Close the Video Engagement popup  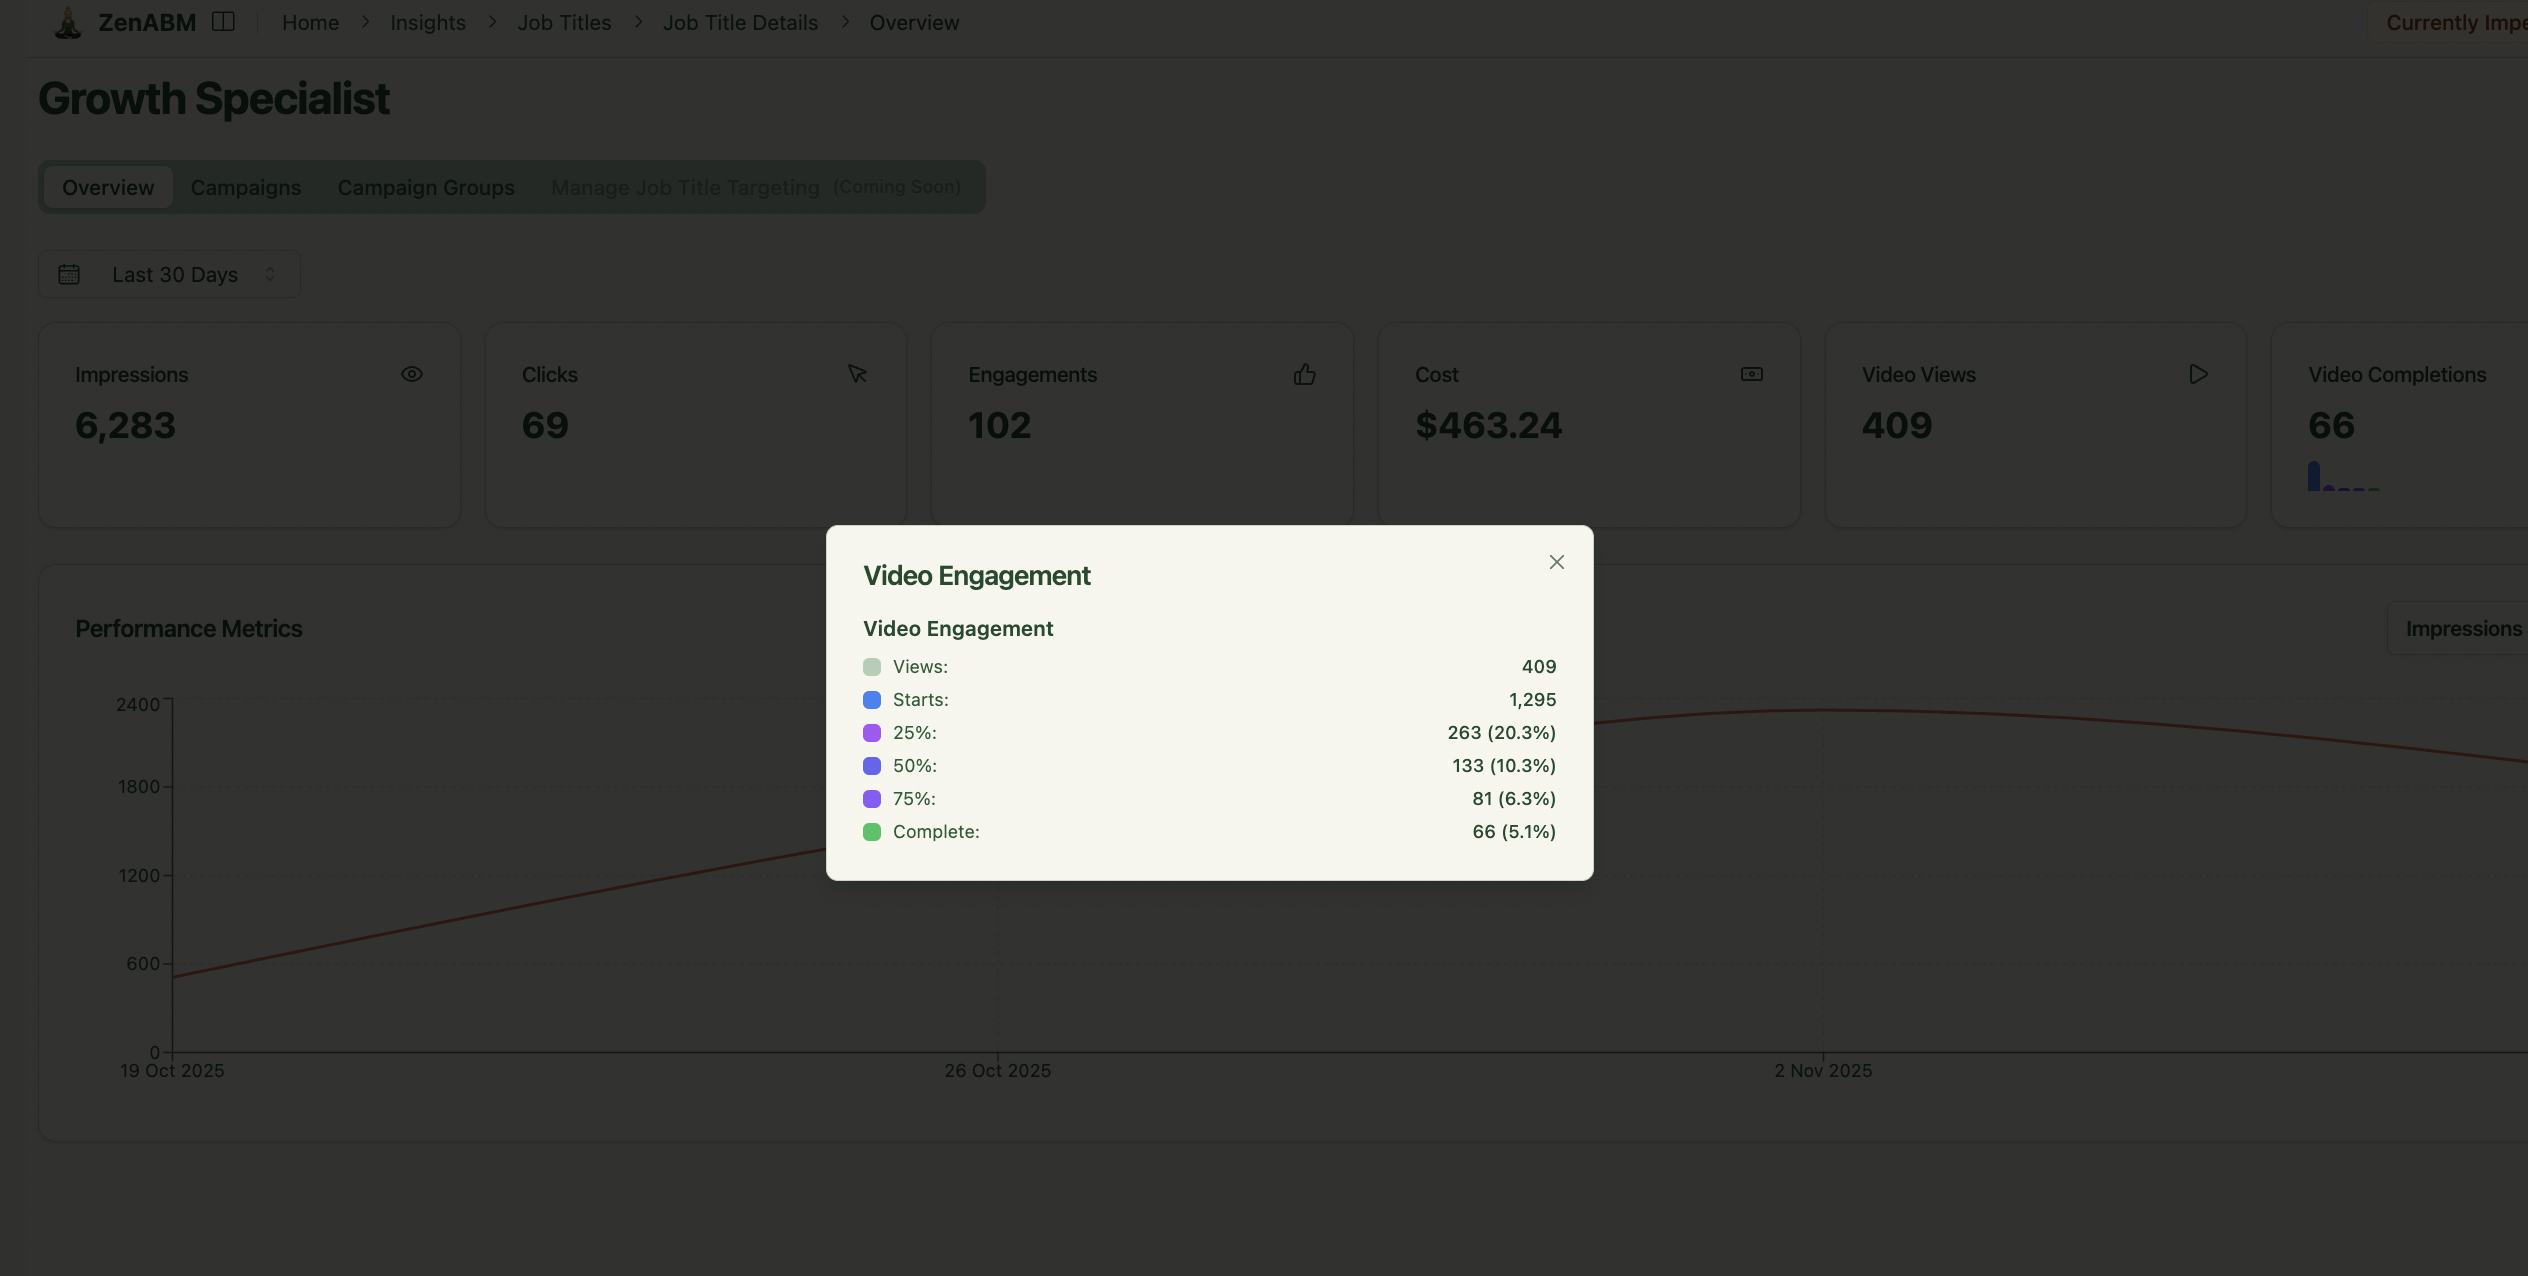tap(1555, 562)
